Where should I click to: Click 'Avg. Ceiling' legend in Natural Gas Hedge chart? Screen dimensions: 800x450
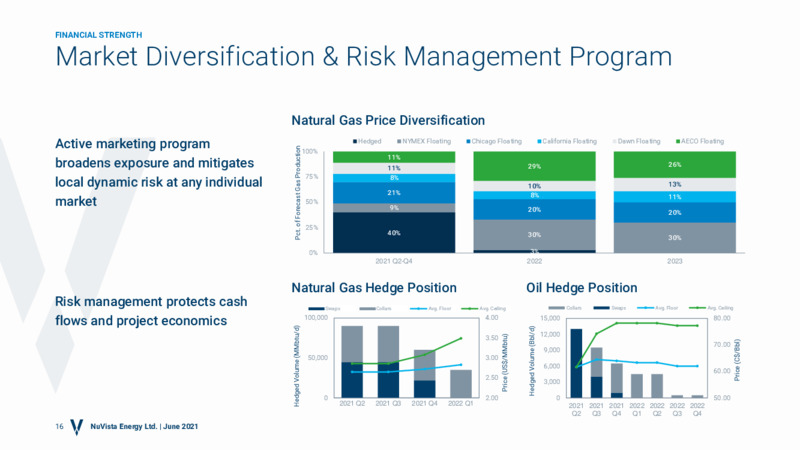[484, 308]
